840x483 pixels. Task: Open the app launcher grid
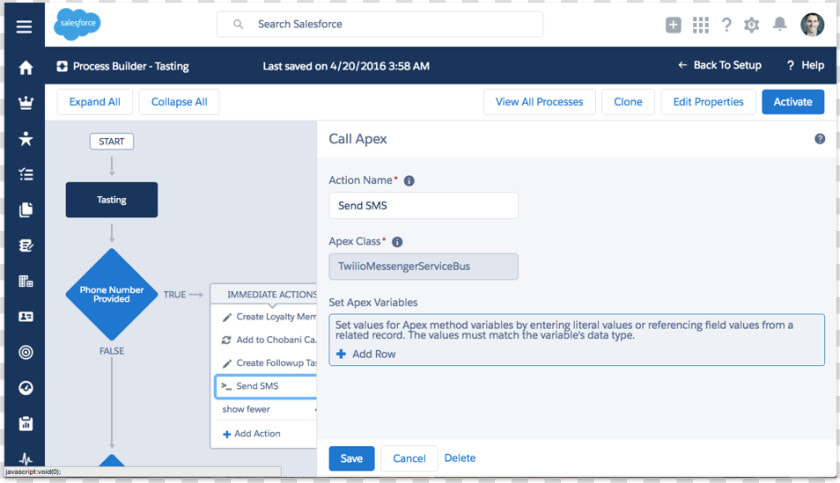pos(700,25)
